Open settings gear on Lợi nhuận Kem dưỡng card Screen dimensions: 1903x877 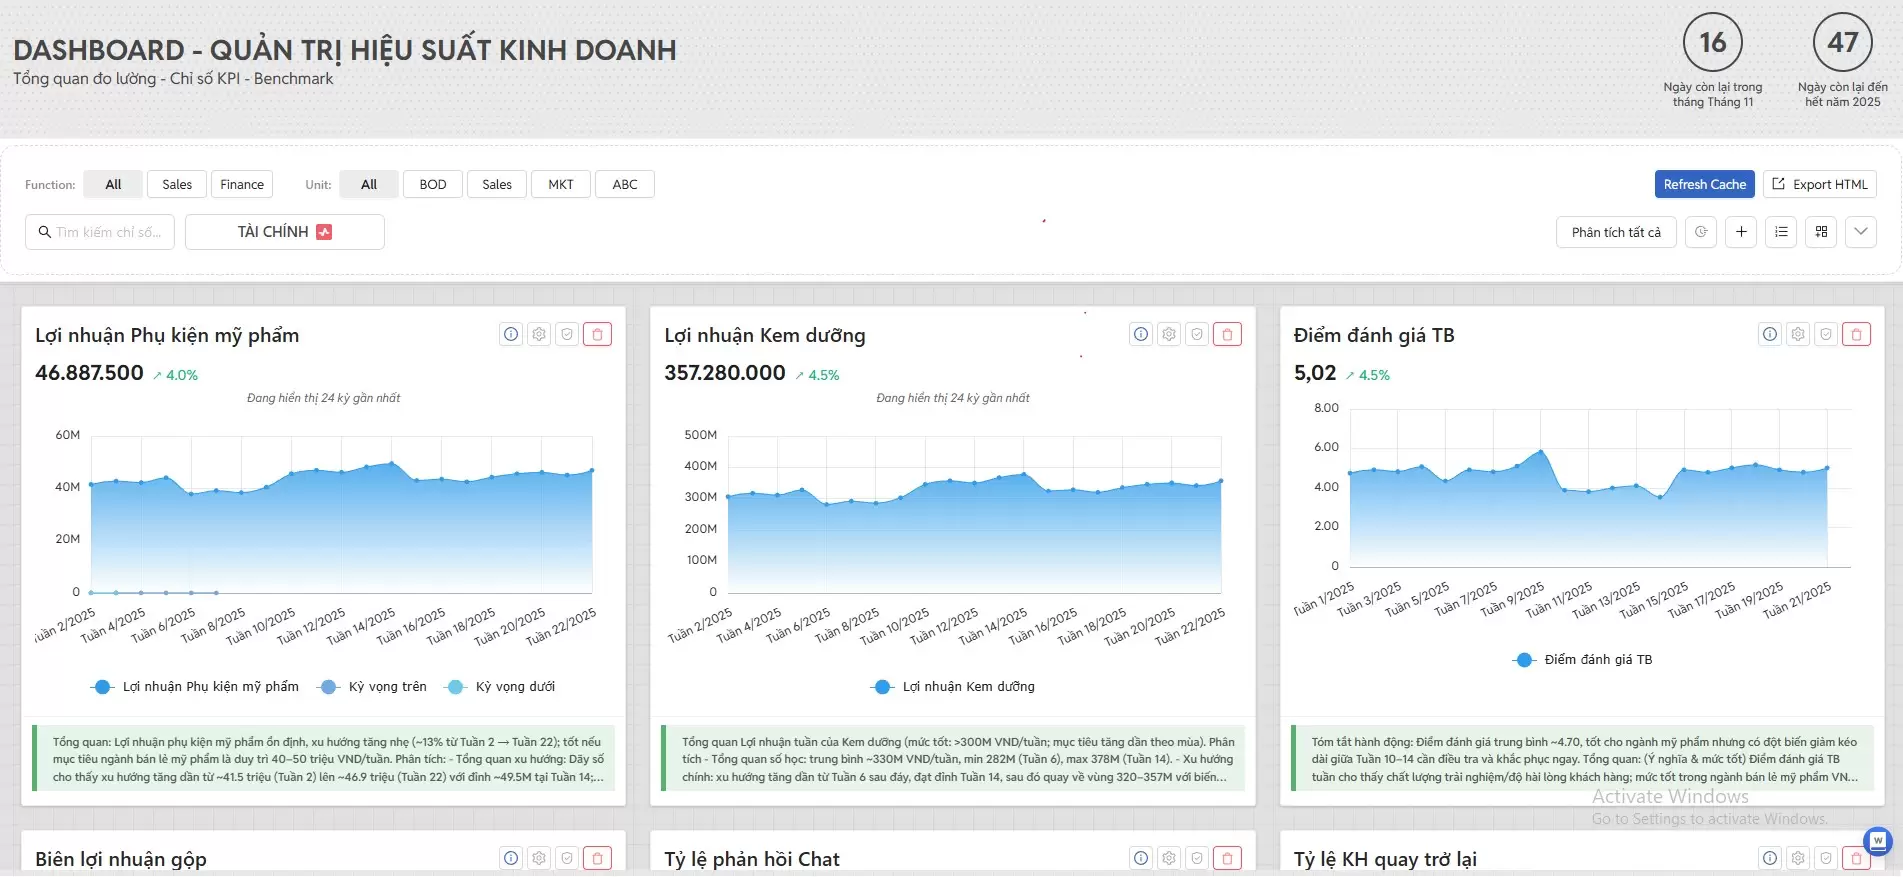coord(1169,334)
